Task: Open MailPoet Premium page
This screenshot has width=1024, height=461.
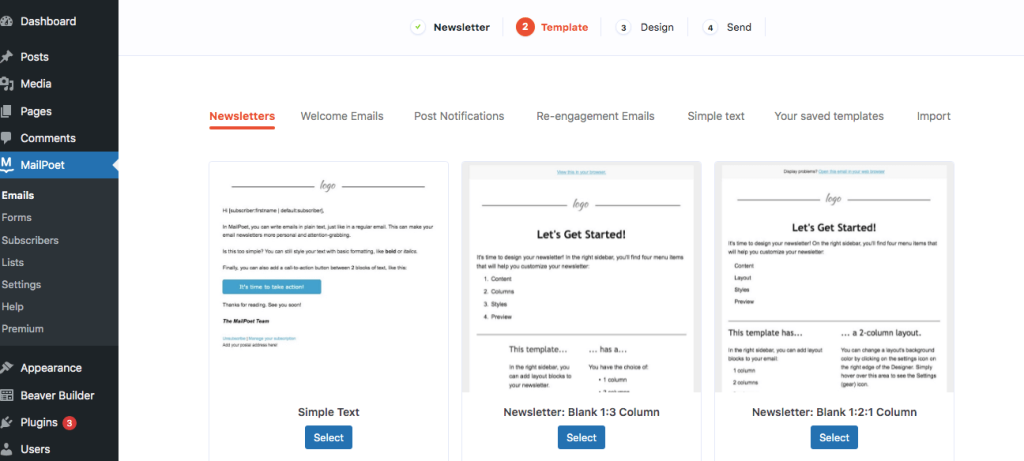Action: click(22, 329)
